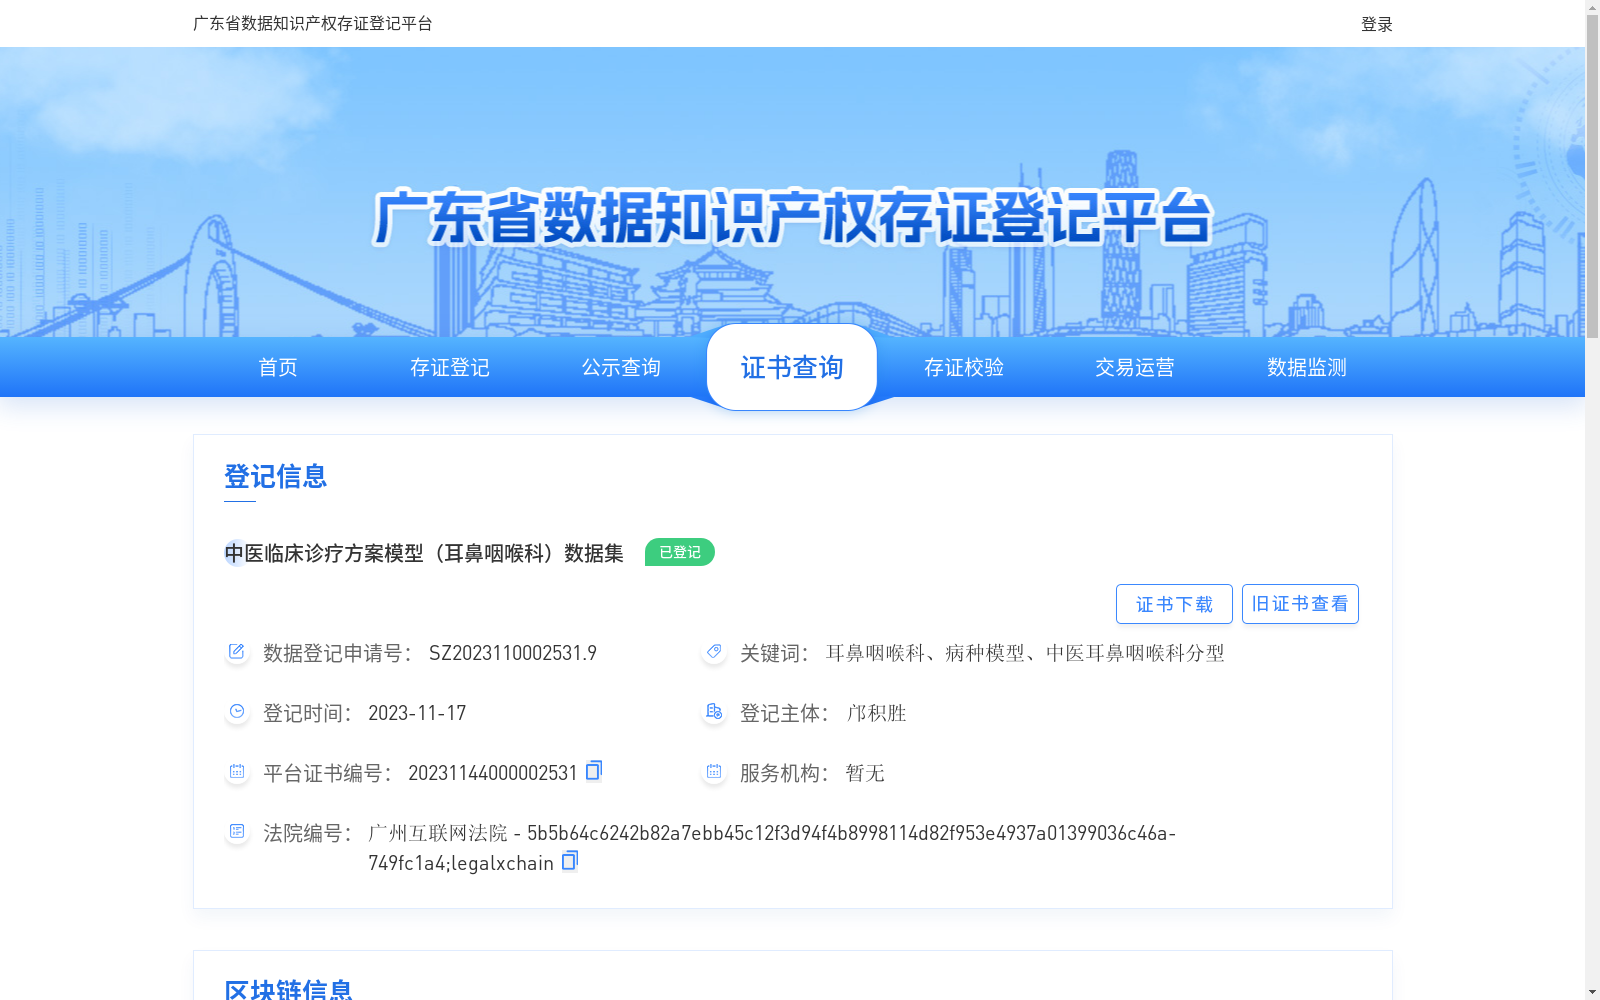Click the building icon next to 登记主体
Screen dimensions: 1600x1000
click(713, 712)
